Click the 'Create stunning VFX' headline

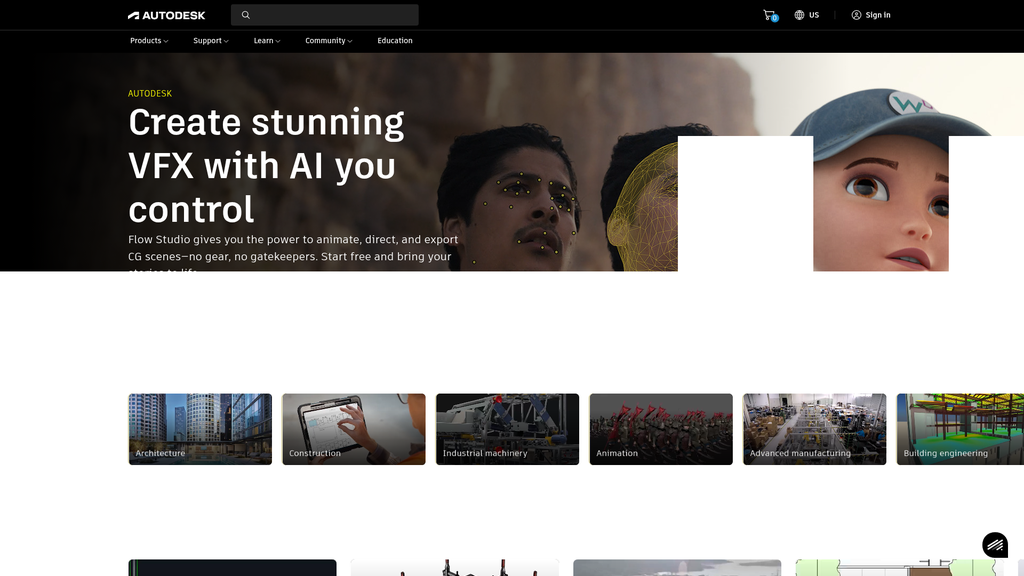coord(266,166)
